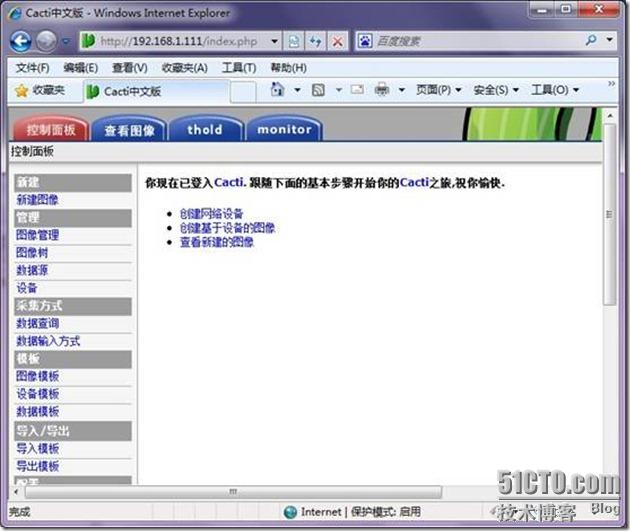
Task: Open the 收藏夹 favorites star button
Action: (x=39, y=90)
